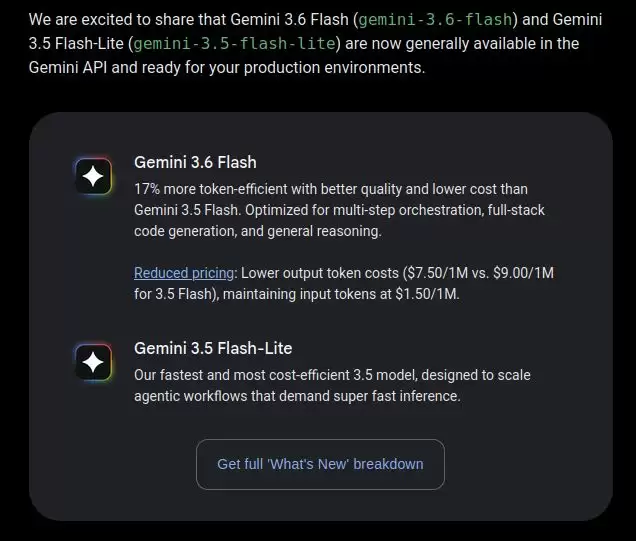Image resolution: width=636 pixels, height=541 pixels.
Task: Click the Gemini 3.6 Flash heading
Action: [x=195, y=162]
